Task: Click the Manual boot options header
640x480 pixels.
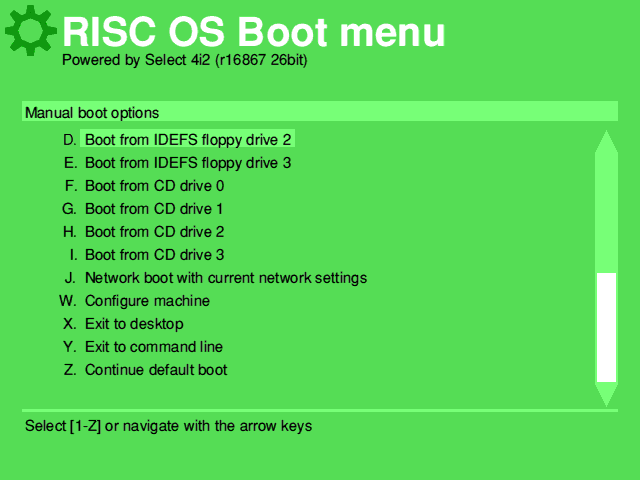Action: (x=320, y=111)
